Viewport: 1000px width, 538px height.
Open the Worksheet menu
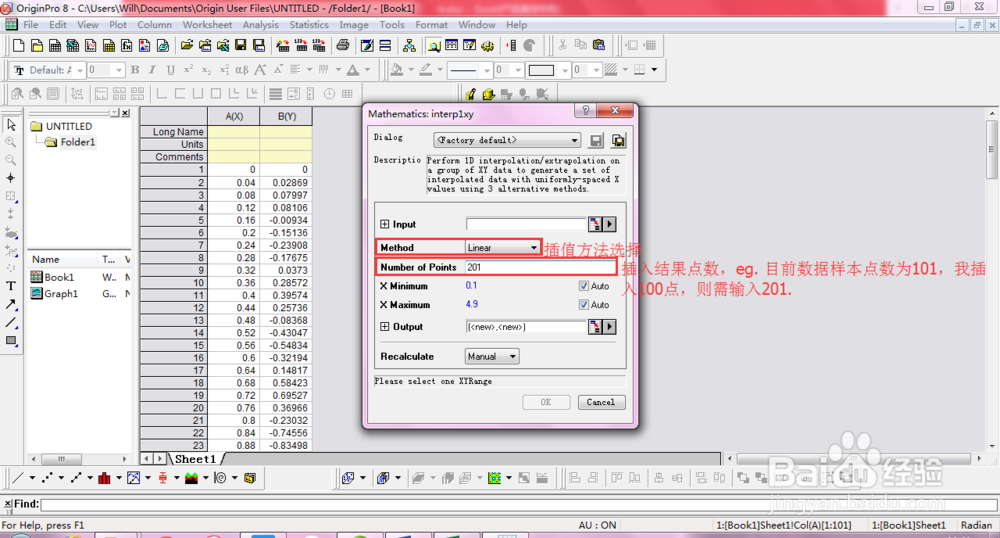(x=207, y=25)
